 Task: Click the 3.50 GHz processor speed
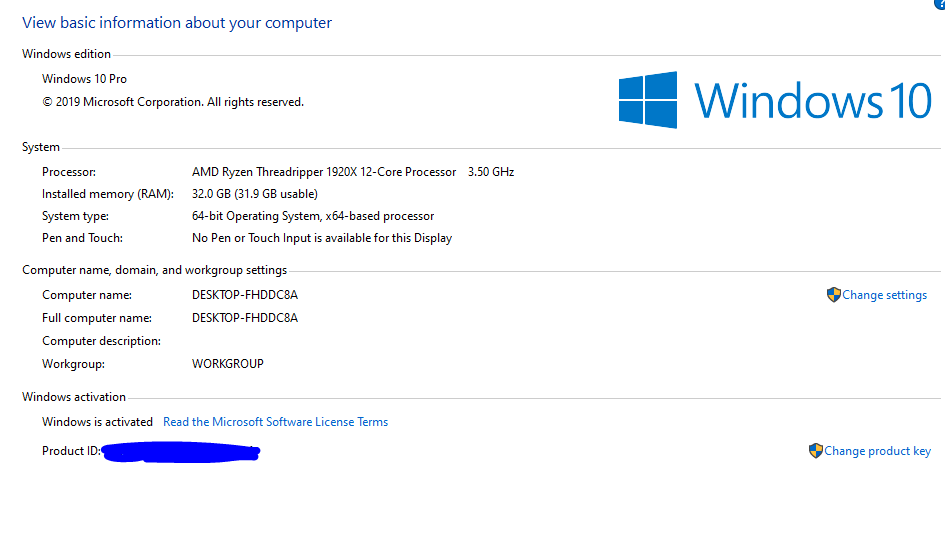coord(491,172)
